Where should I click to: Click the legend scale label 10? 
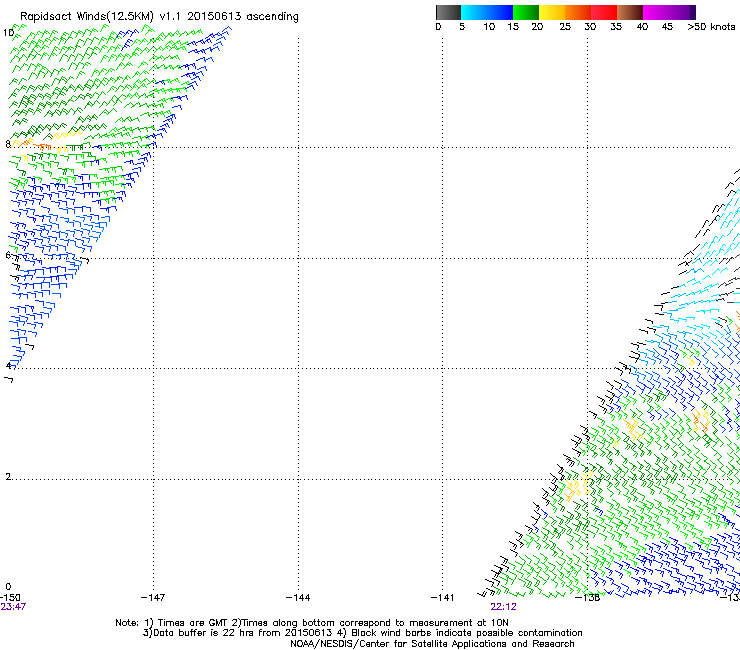[489, 27]
